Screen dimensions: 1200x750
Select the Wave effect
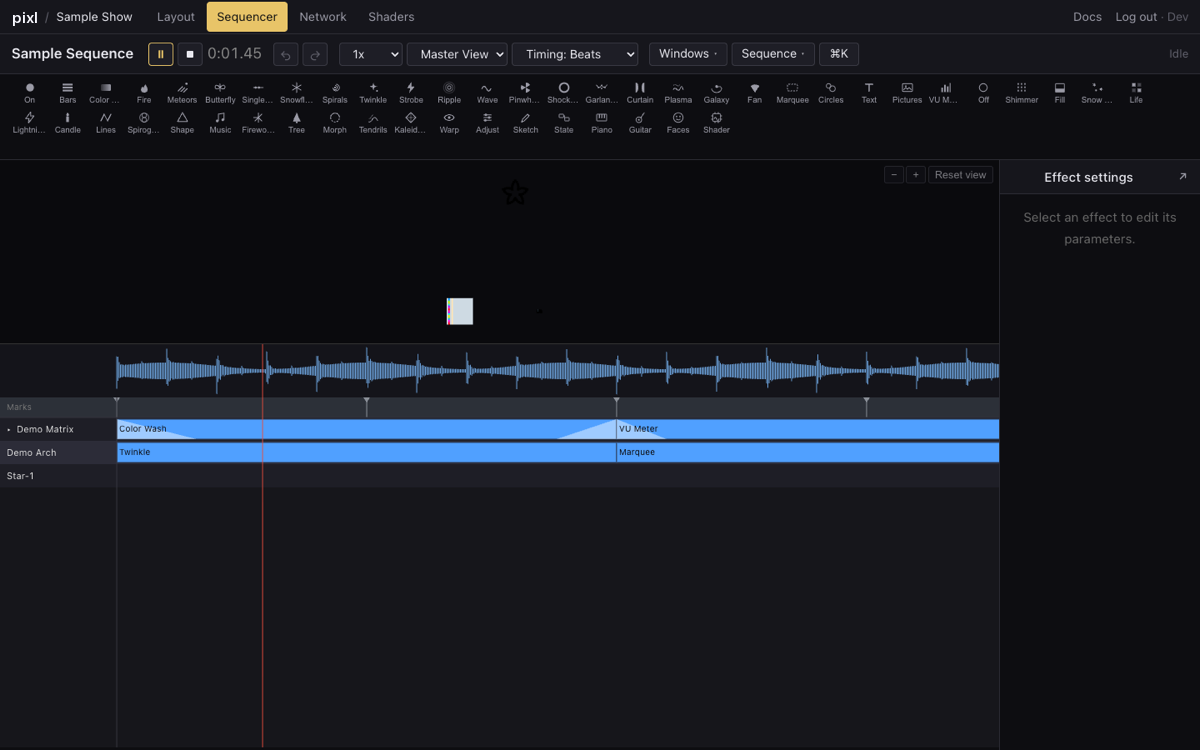coord(487,93)
